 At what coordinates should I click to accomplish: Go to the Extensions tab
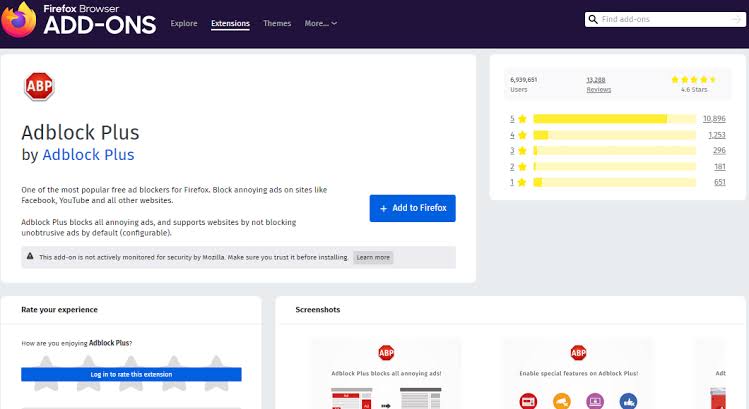pos(230,23)
